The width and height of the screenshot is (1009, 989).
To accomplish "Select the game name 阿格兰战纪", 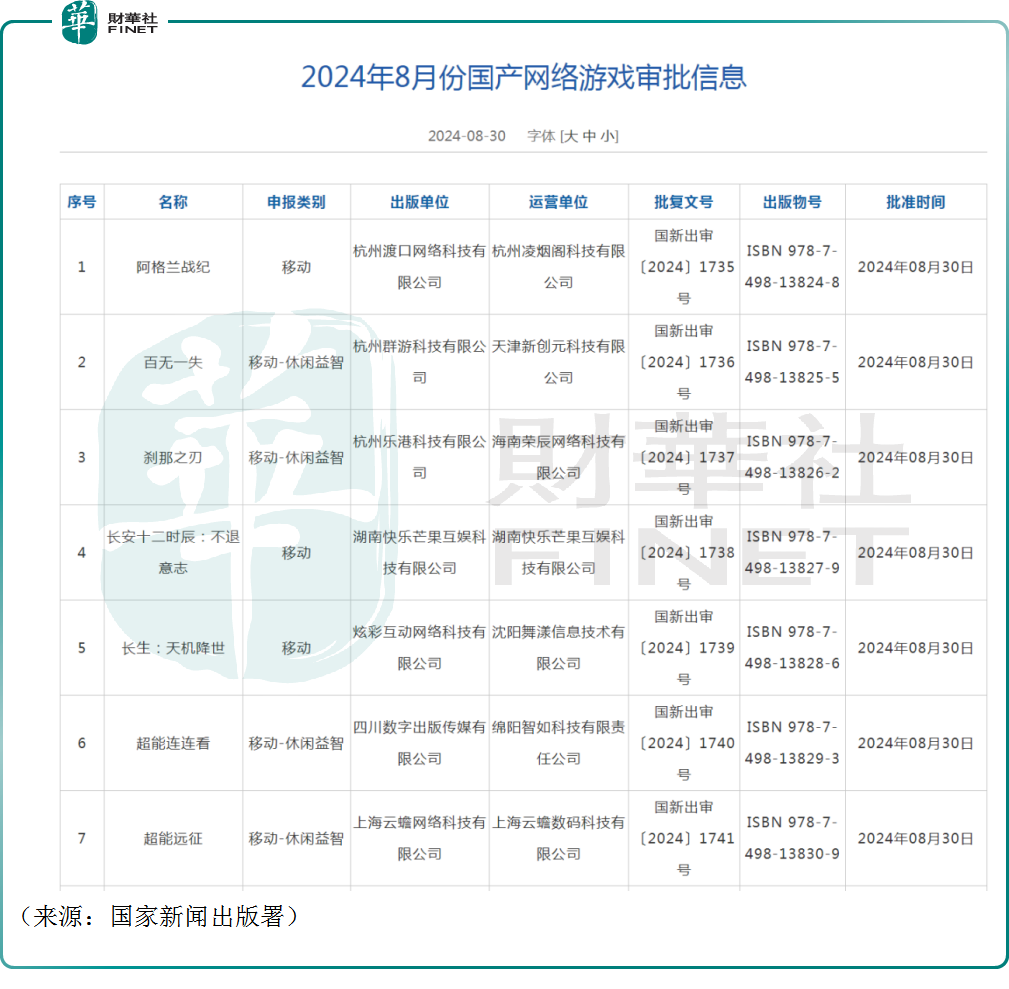I will (173, 267).
